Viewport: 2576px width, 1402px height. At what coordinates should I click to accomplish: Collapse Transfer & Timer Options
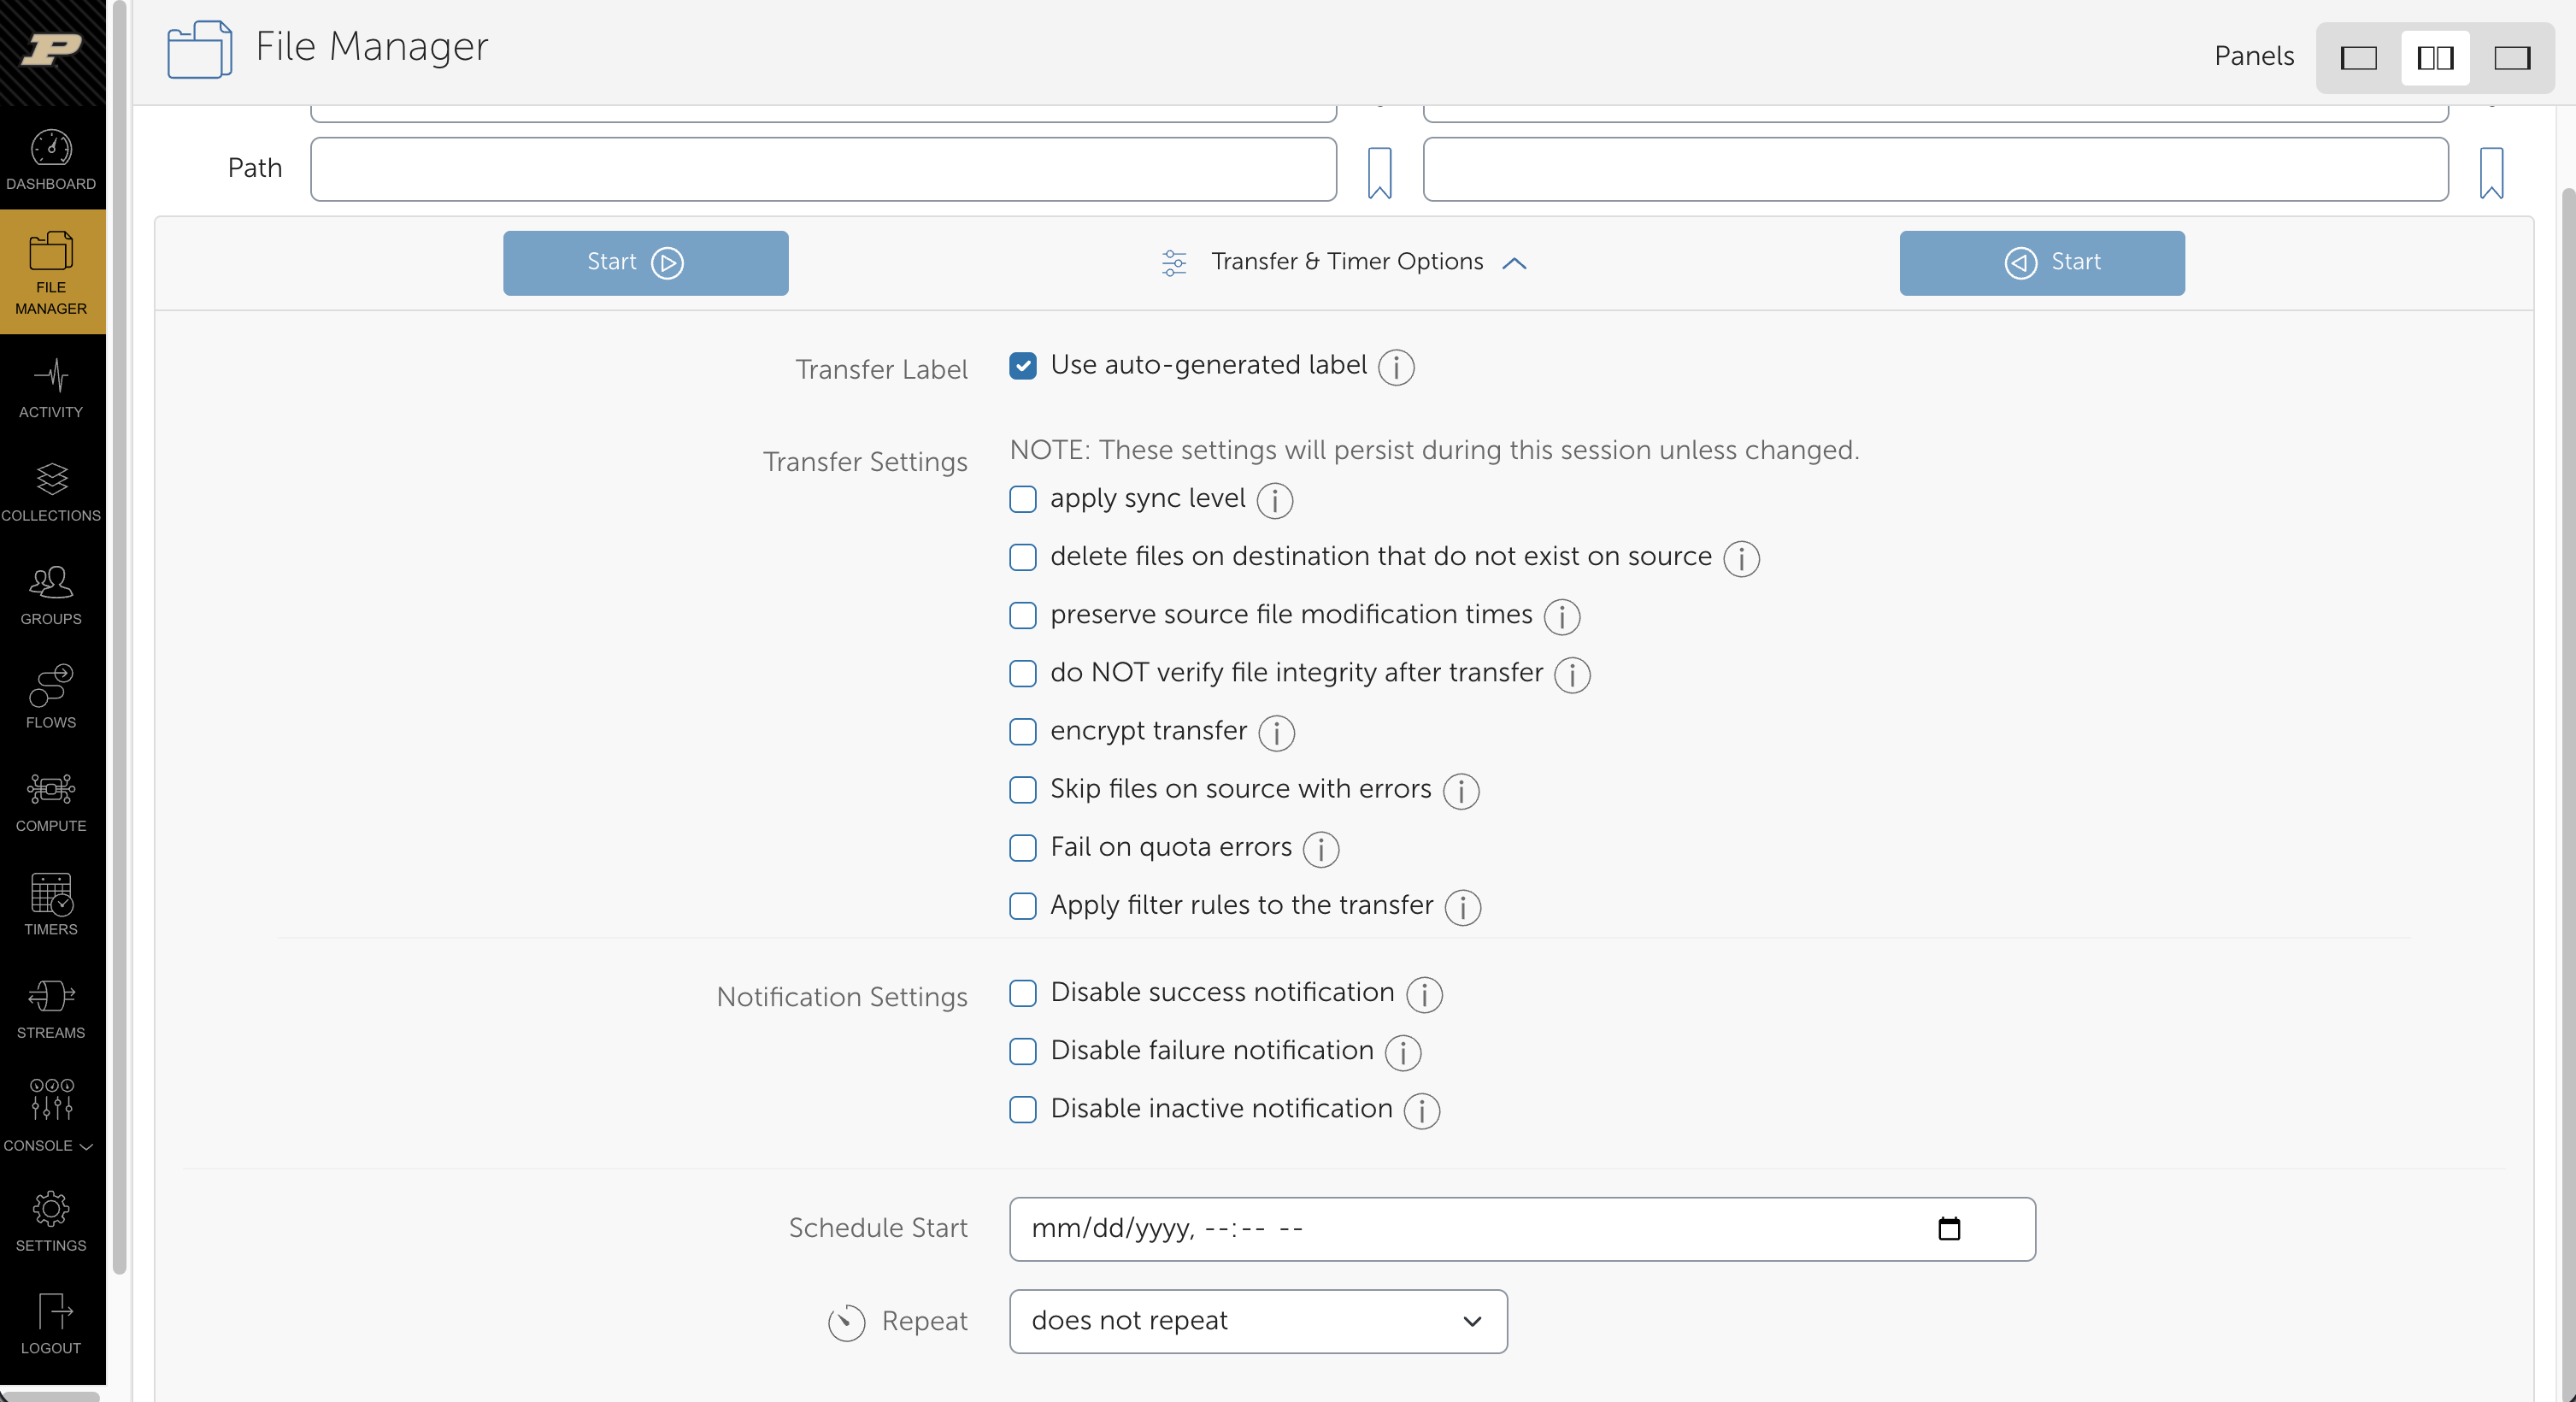(1344, 262)
